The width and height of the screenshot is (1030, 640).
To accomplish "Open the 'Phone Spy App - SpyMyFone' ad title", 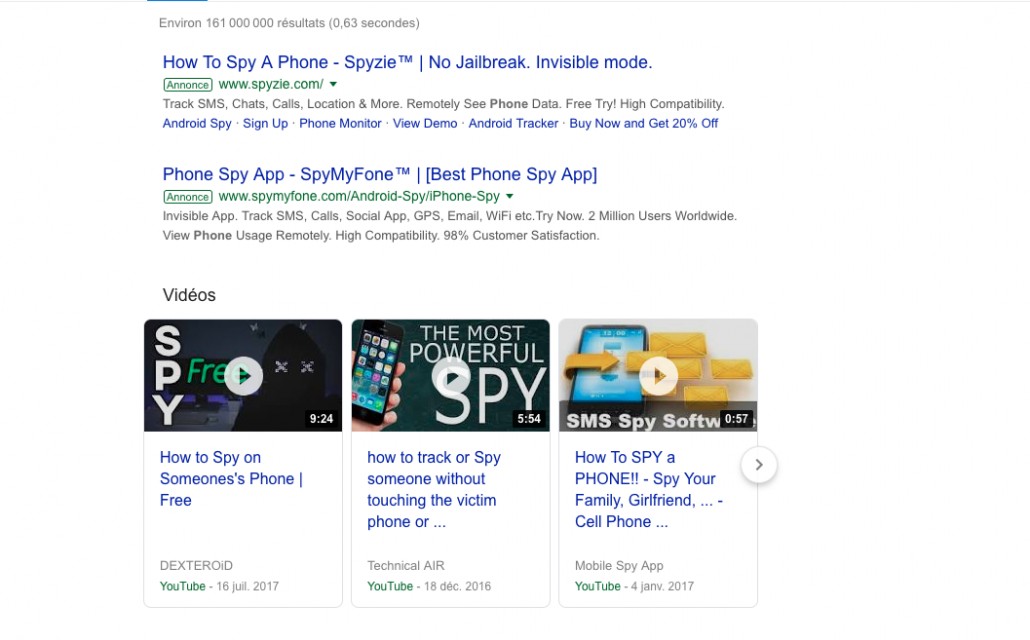I will coord(380,174).
